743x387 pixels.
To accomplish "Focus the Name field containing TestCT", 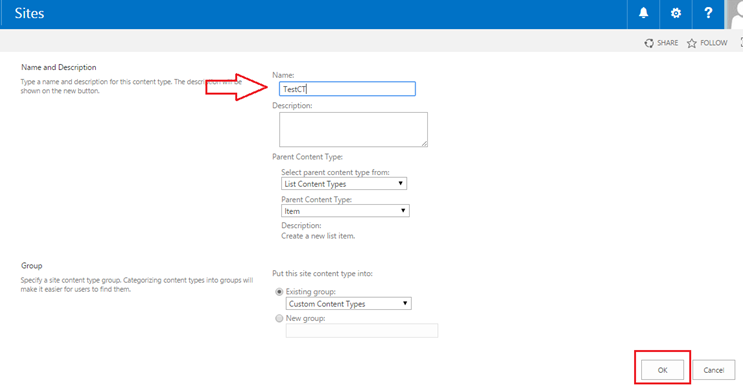I will click(347, 89).
